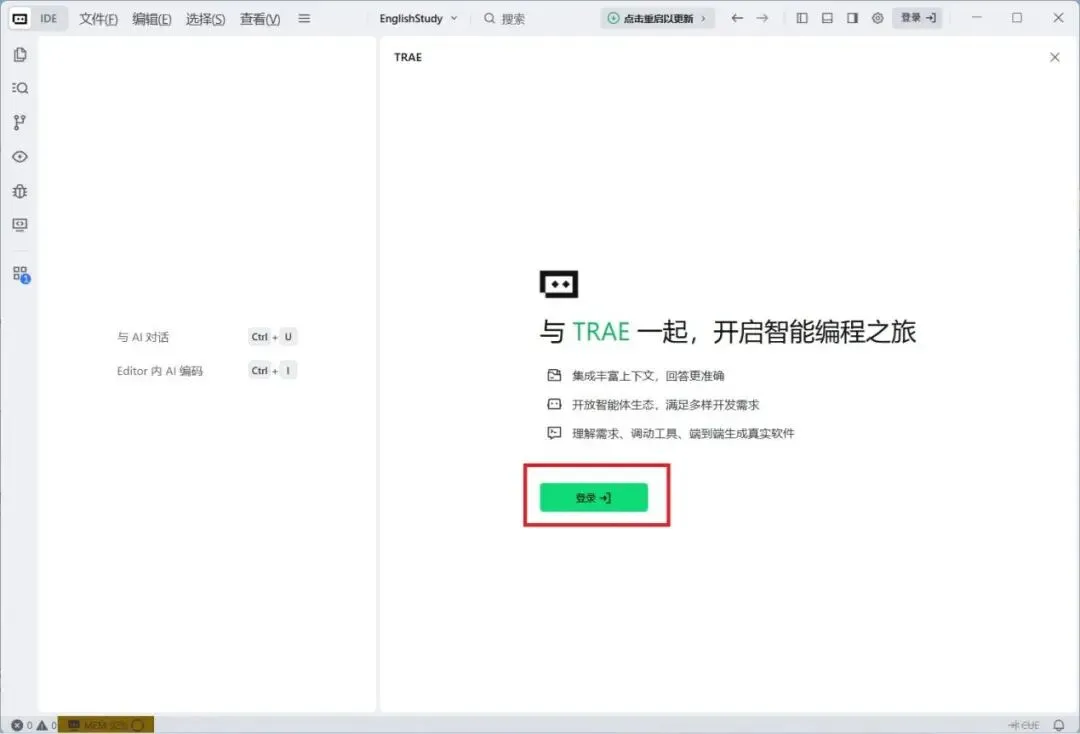Click the 开放智能体生态 feature line

[x=653, y=404]
